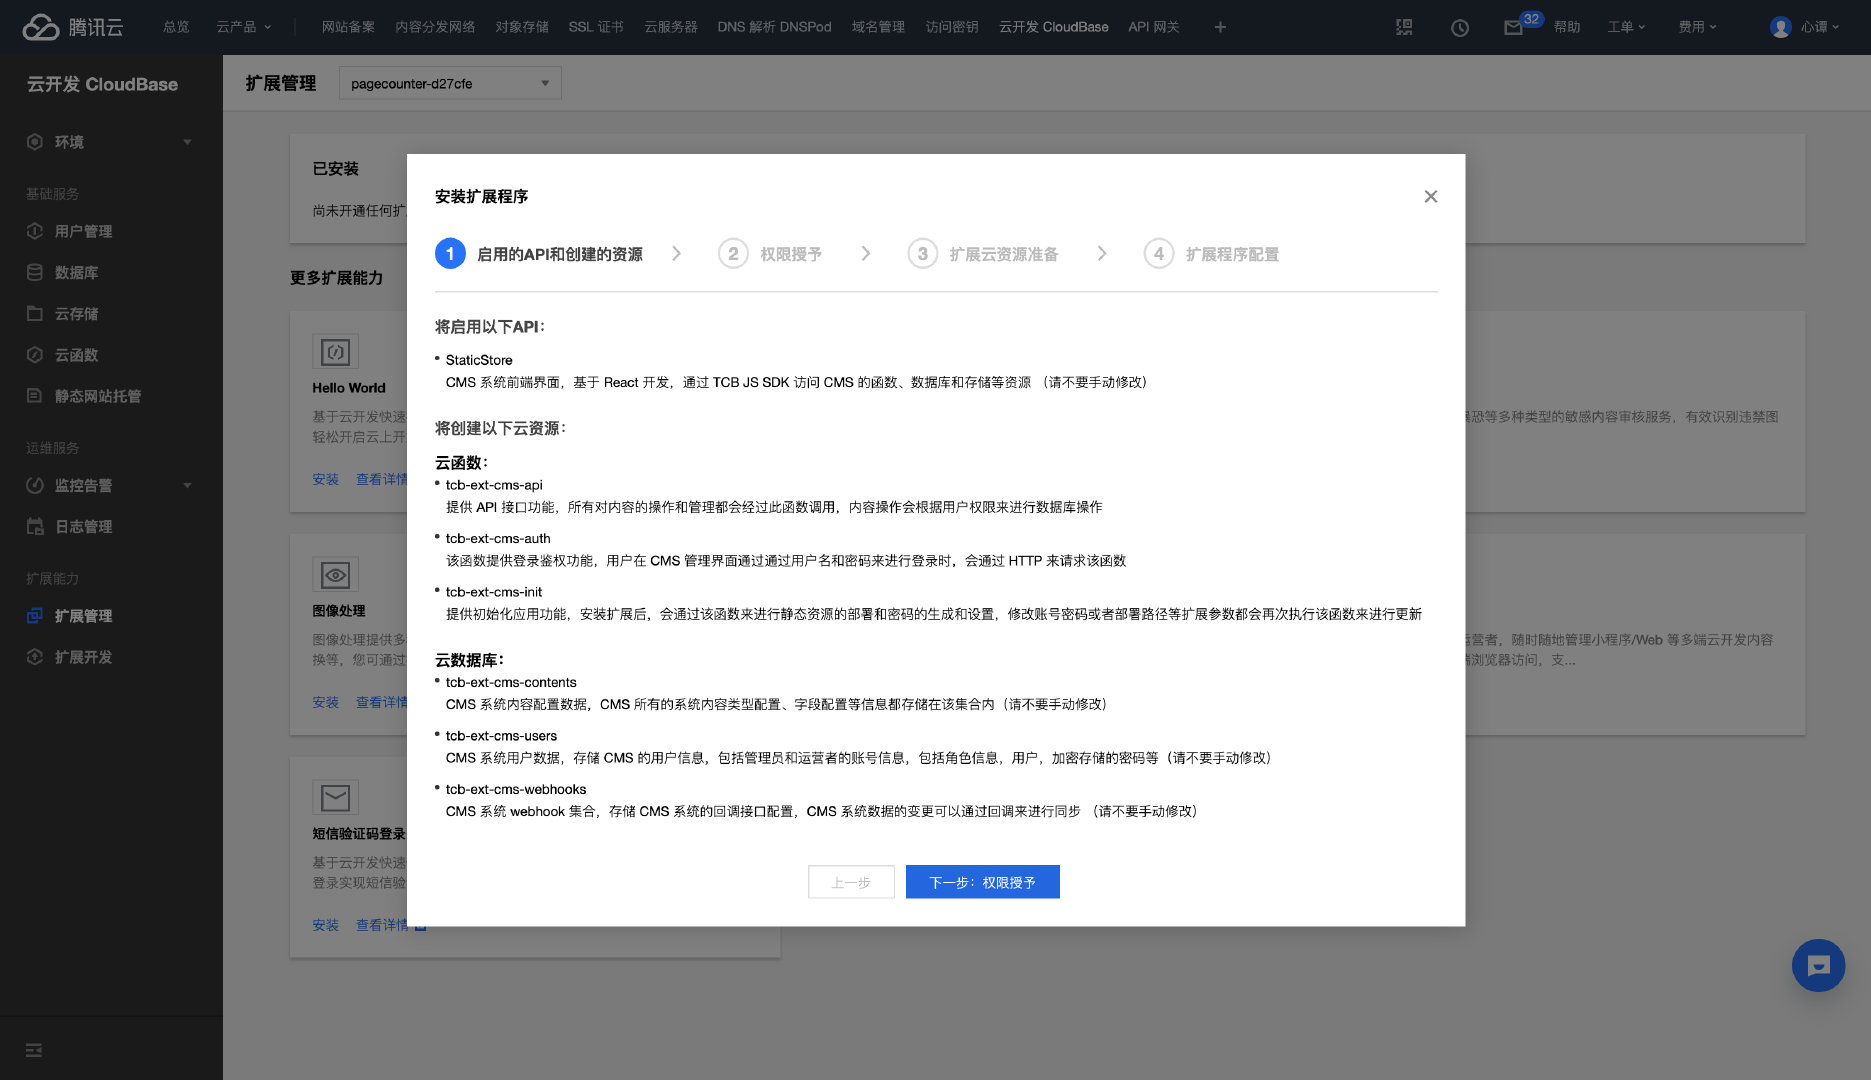
Task: Collapse sidebar using bottom menu icon
Action: (34, 1050)
